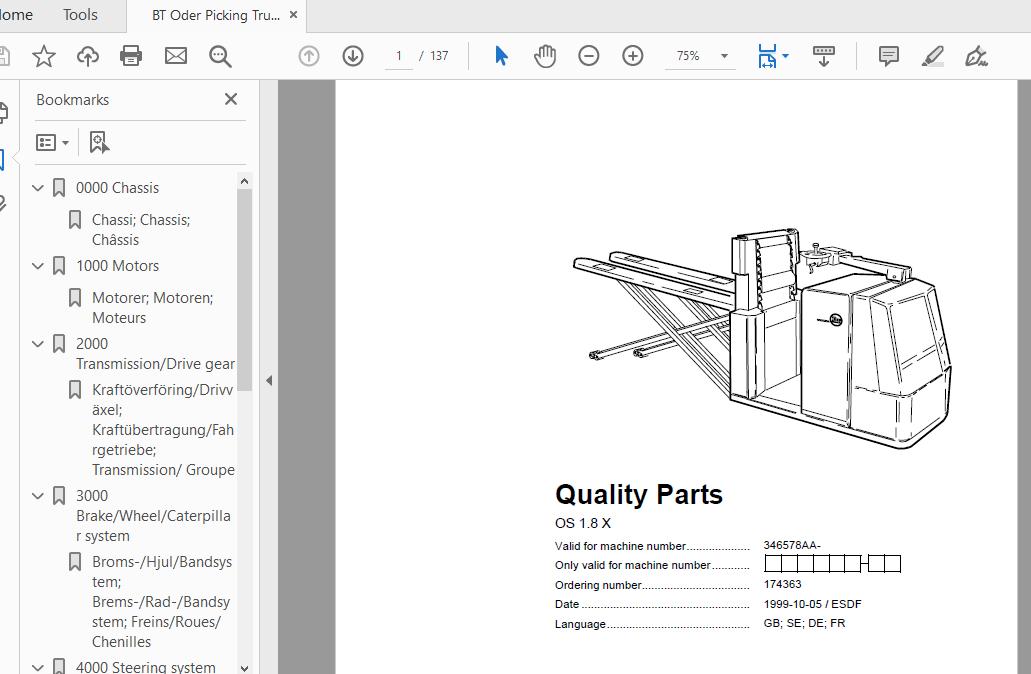
Task: Upload file to cloud icon
Action: (87, 57)
